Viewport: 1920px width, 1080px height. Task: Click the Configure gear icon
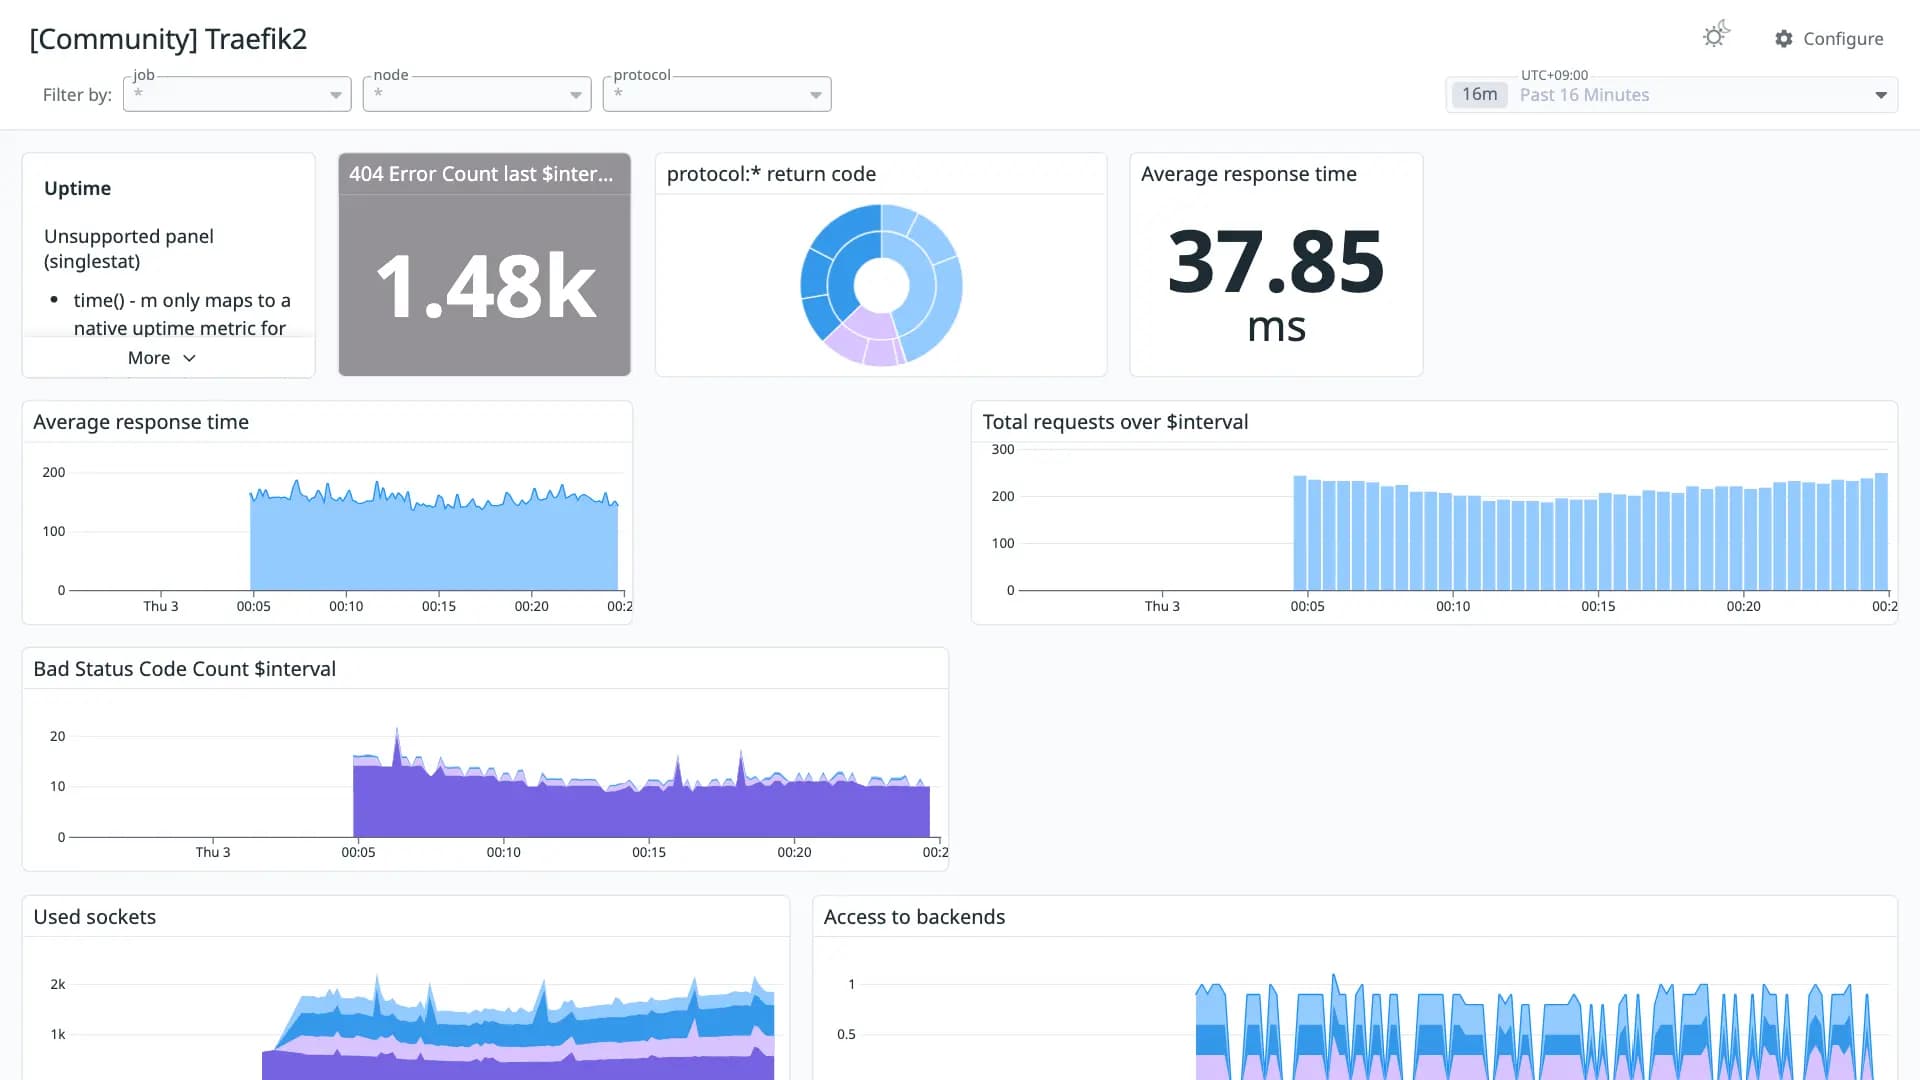[1784, 39]
